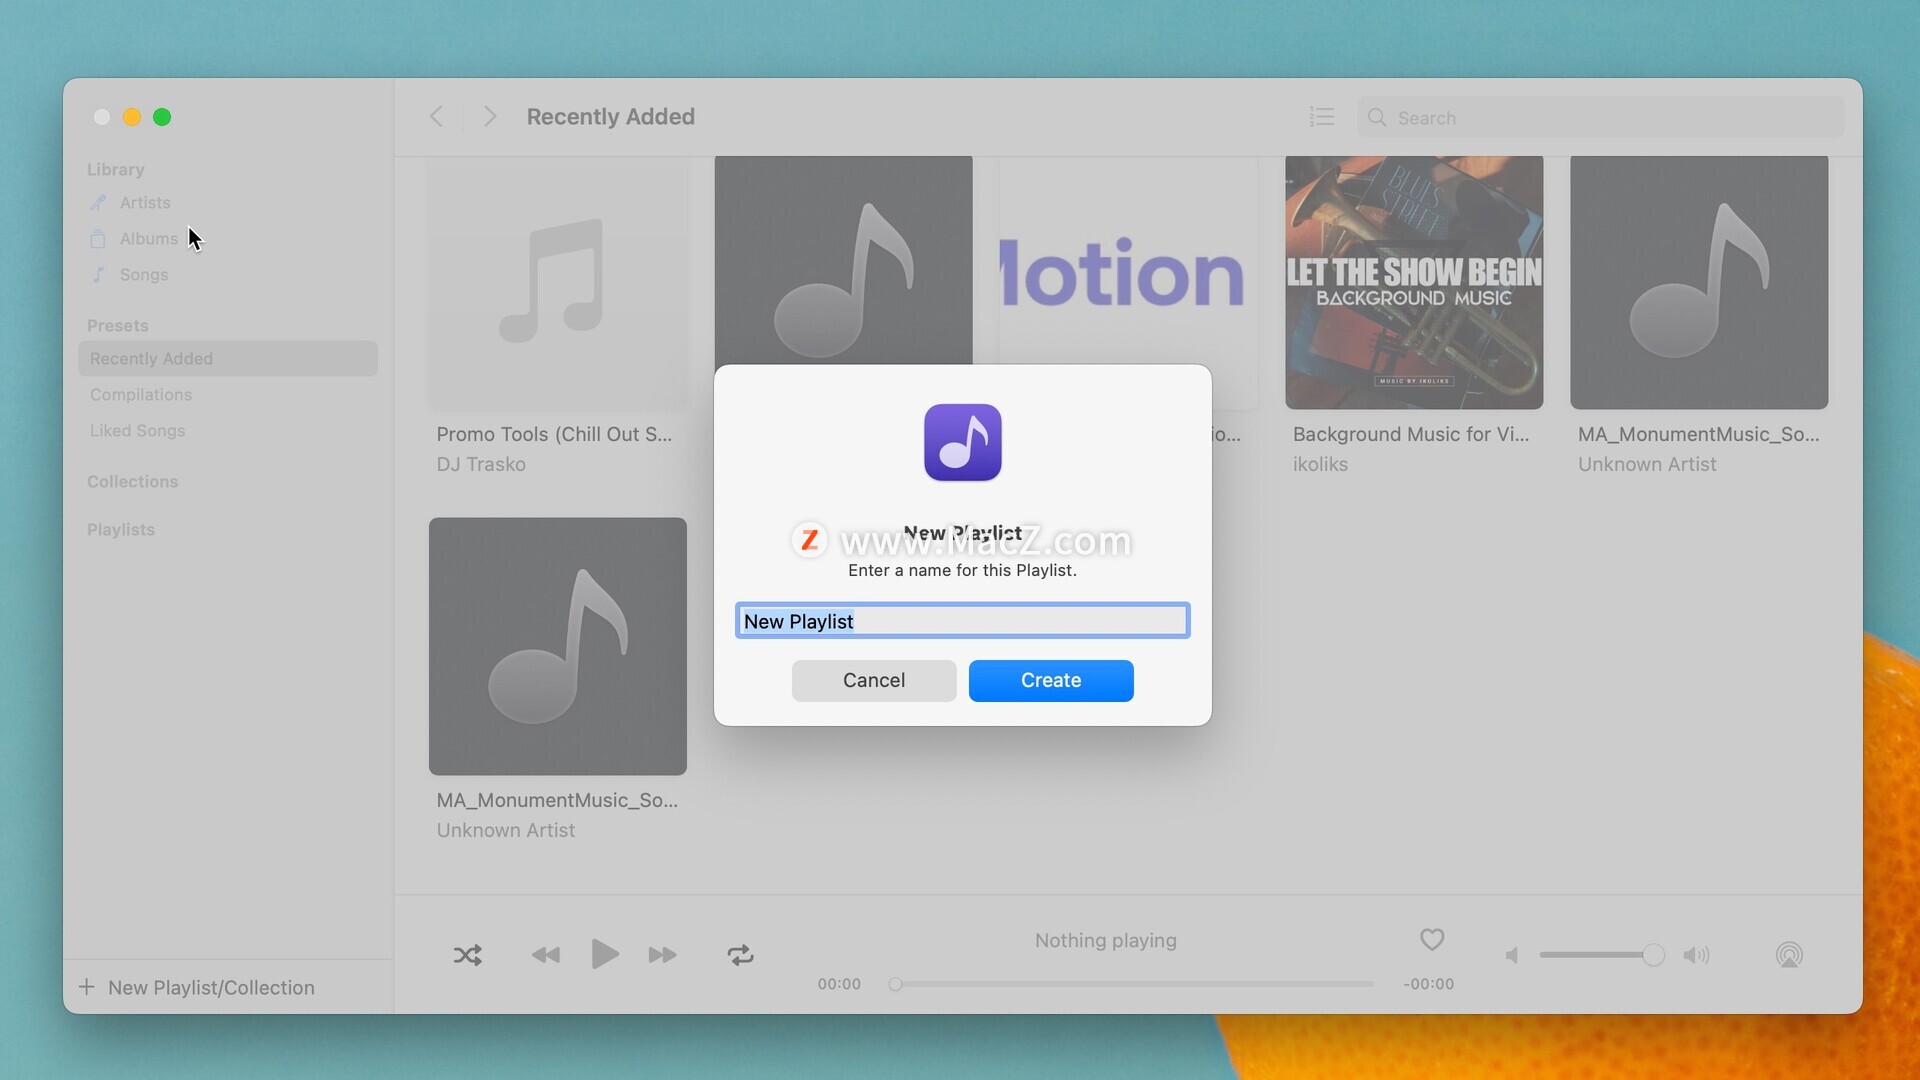Click the volume slider knob
This screenshot has height=1080, width=1920.
(1653, 955)
